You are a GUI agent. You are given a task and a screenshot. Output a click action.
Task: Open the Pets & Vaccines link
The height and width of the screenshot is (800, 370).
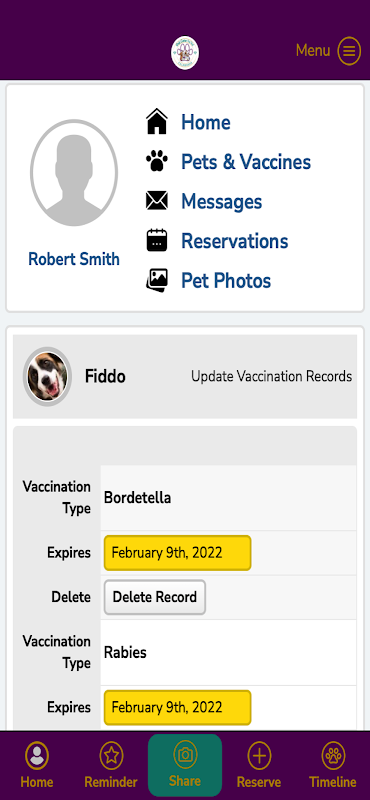click(246, 162)
